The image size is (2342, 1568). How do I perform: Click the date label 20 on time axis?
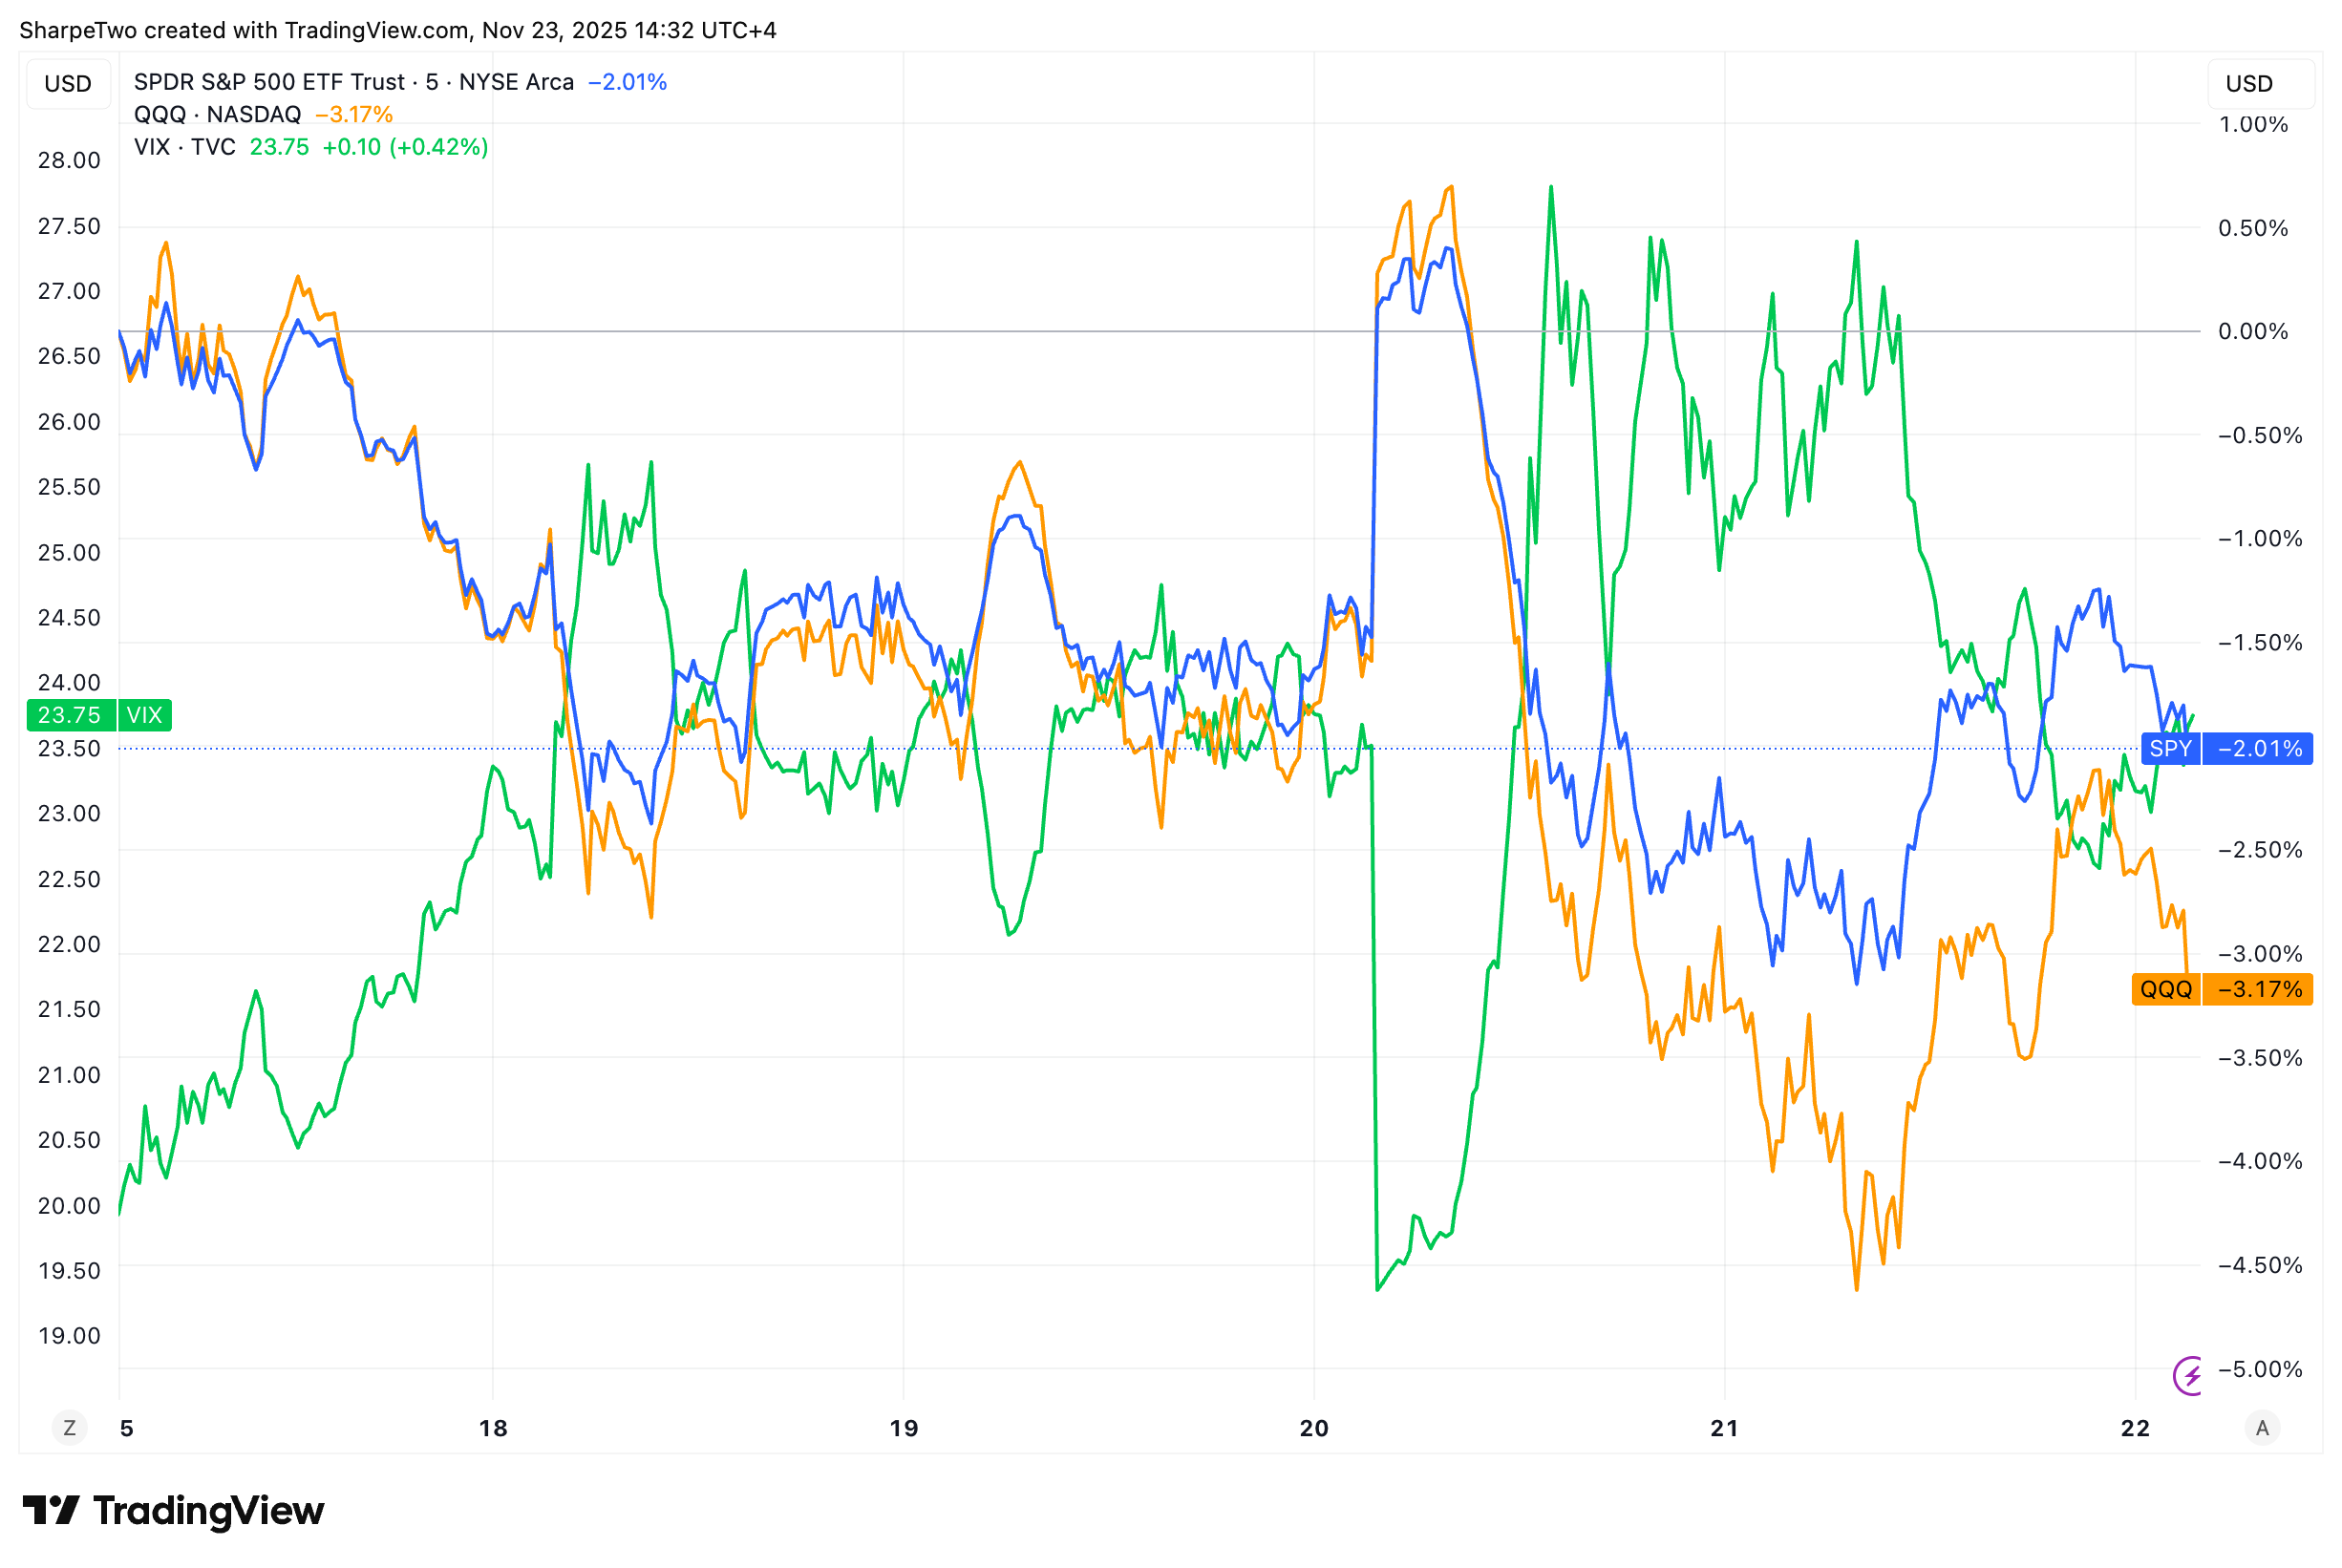1313,1428
